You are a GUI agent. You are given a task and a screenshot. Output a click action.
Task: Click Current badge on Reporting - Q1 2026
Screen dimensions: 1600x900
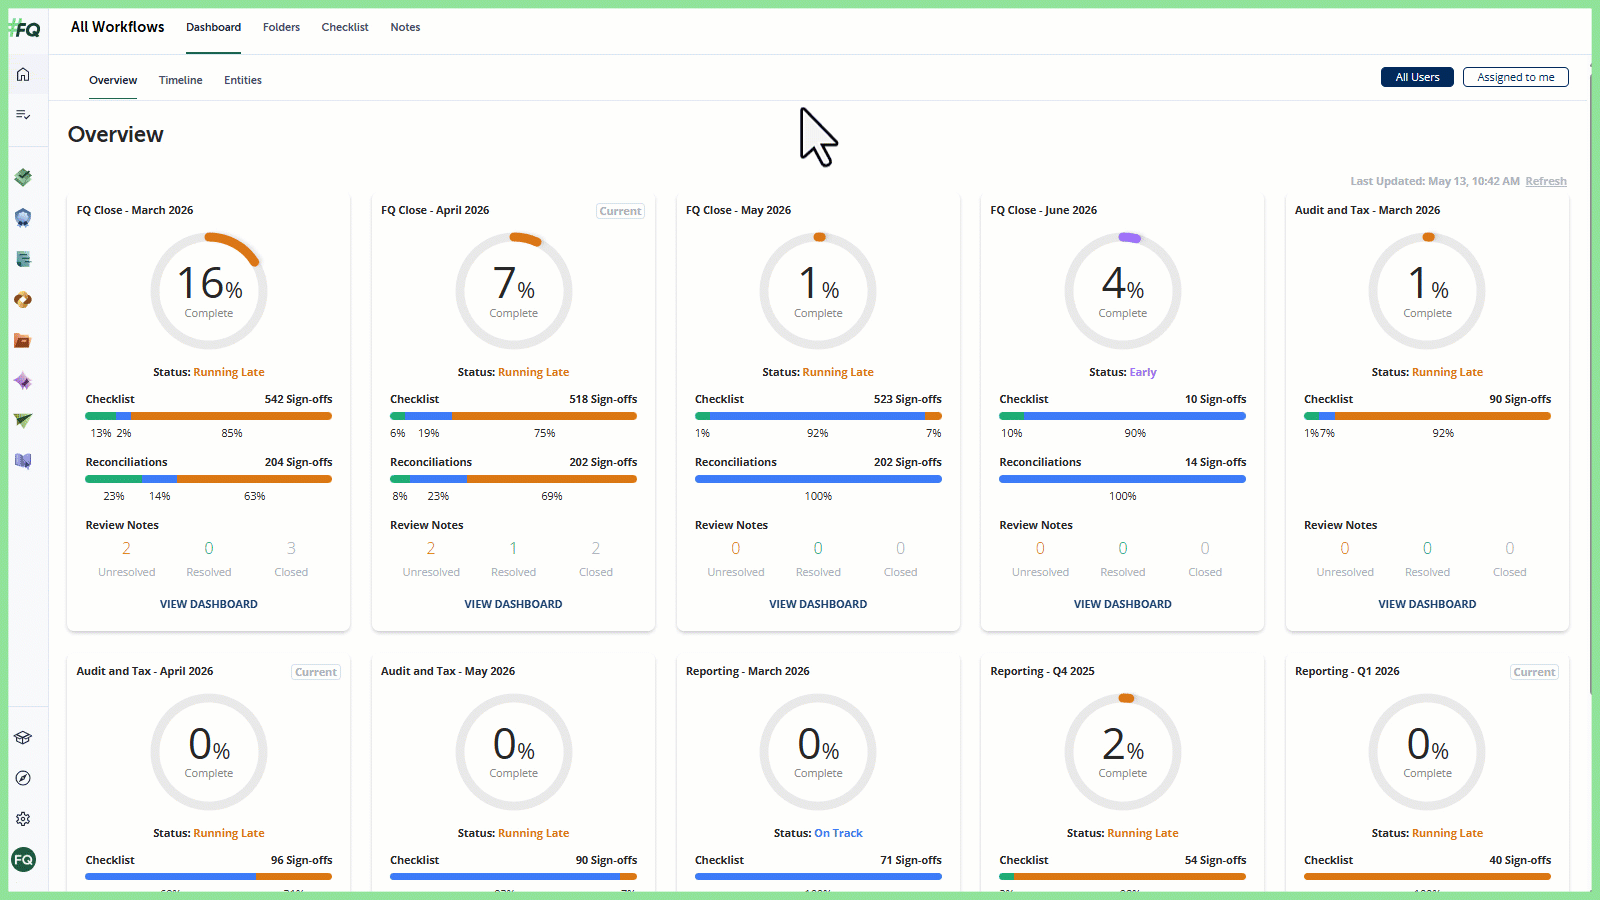pos(1534,672)
